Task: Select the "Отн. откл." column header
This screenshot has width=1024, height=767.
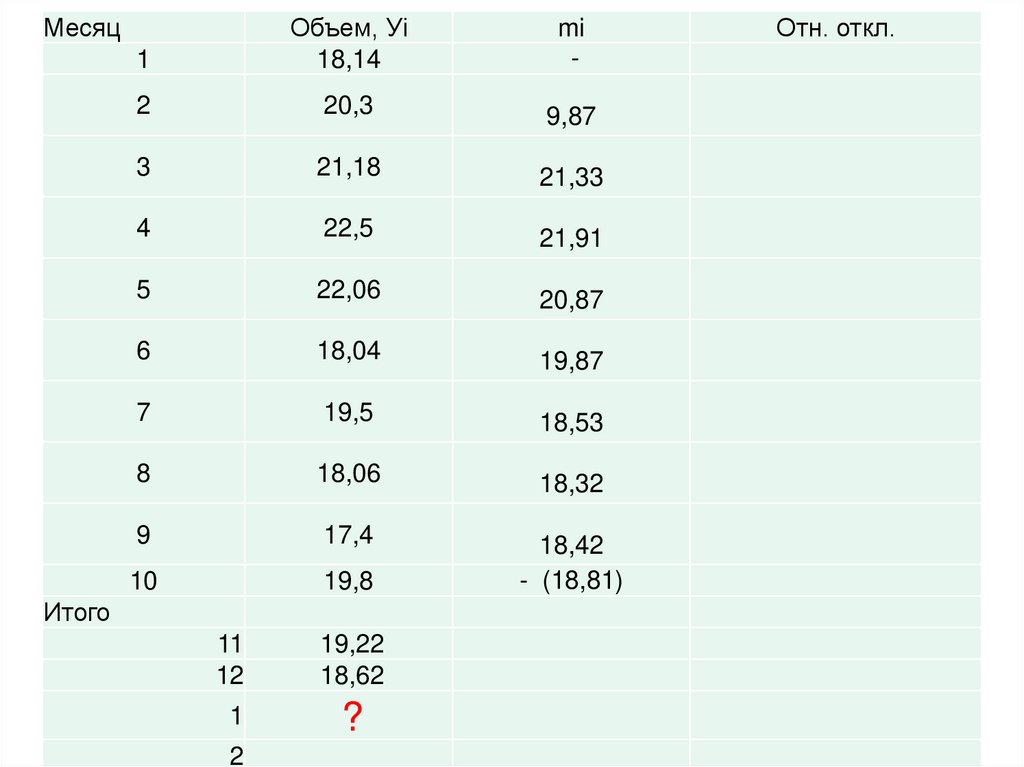Action: [835, 28]
